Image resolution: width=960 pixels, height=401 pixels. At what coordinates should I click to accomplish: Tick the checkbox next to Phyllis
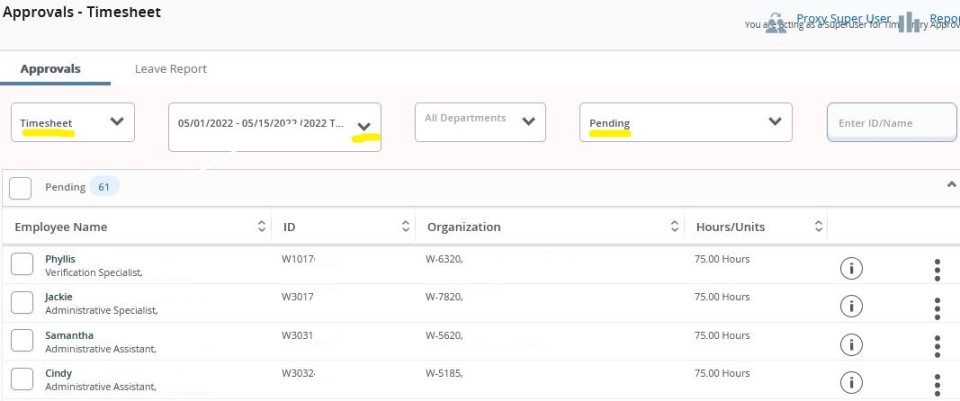point(22,264)
